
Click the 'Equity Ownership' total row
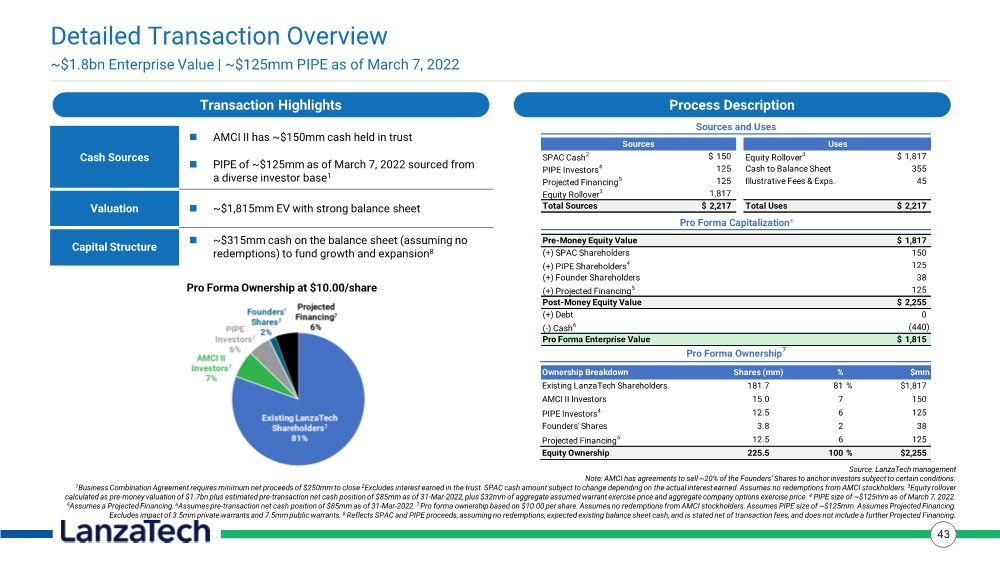point(735,453)
